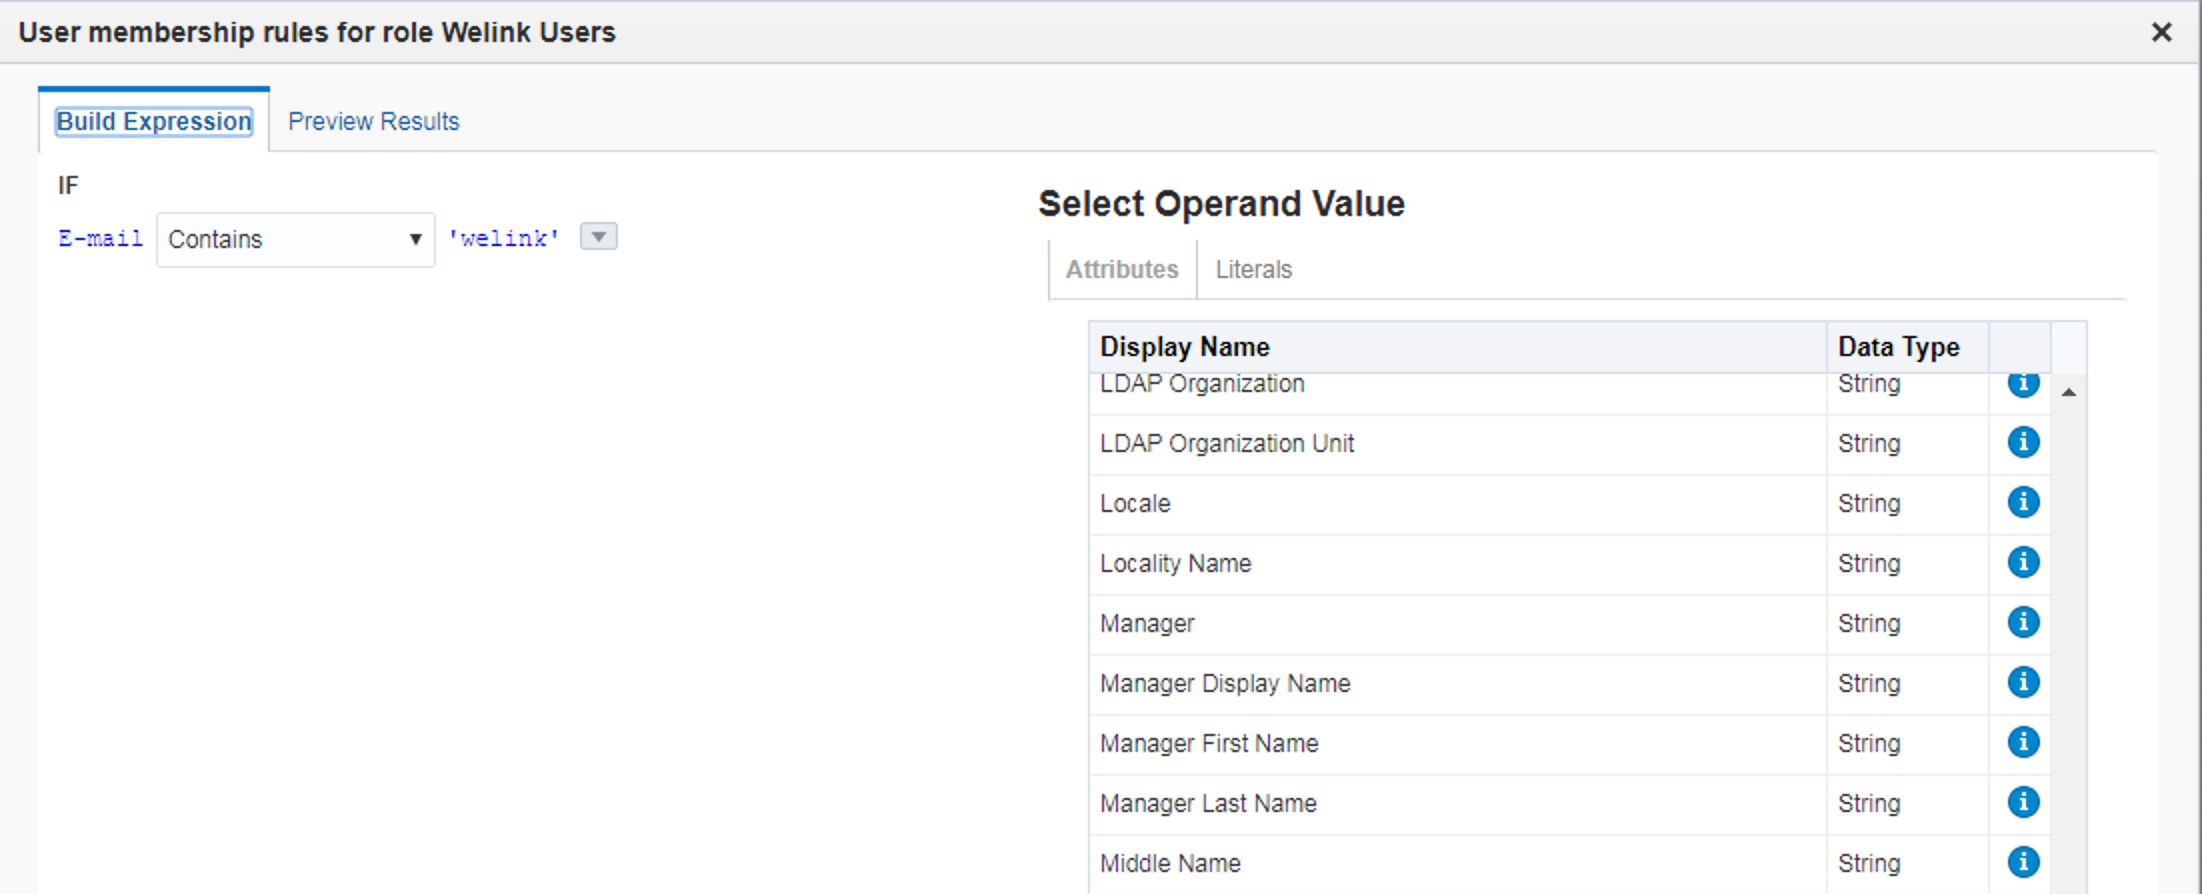Close the membership rules dialog
This screenshot has width=2202, height=894.
[2161, 32]
